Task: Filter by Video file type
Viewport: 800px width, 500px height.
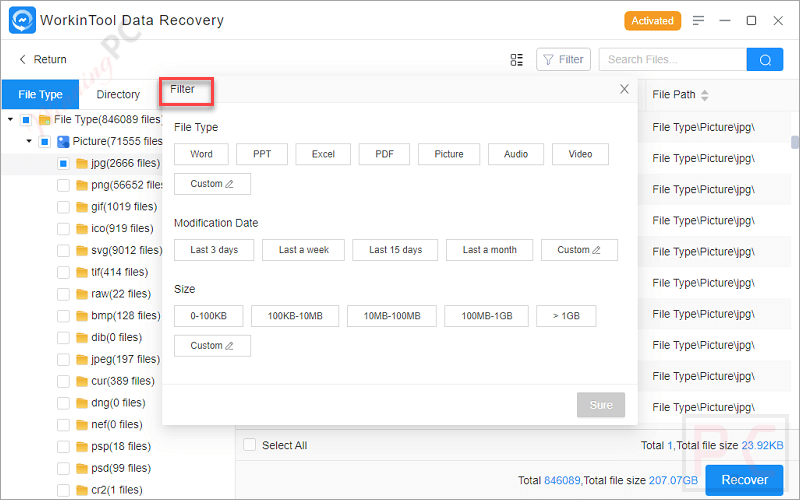Action: click(x=580, y=154)
